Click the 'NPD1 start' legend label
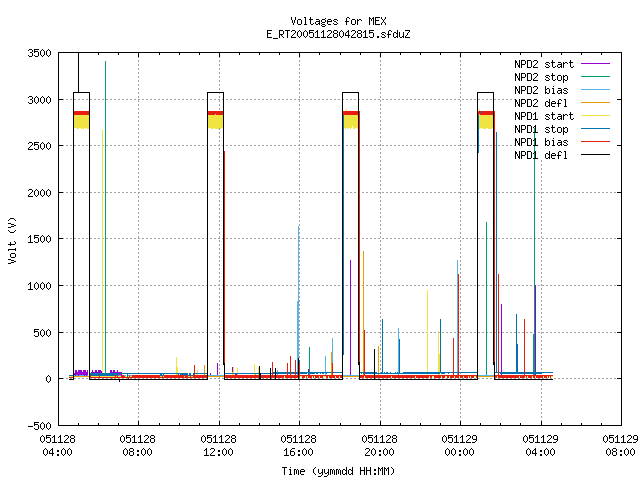 [544, 116]
